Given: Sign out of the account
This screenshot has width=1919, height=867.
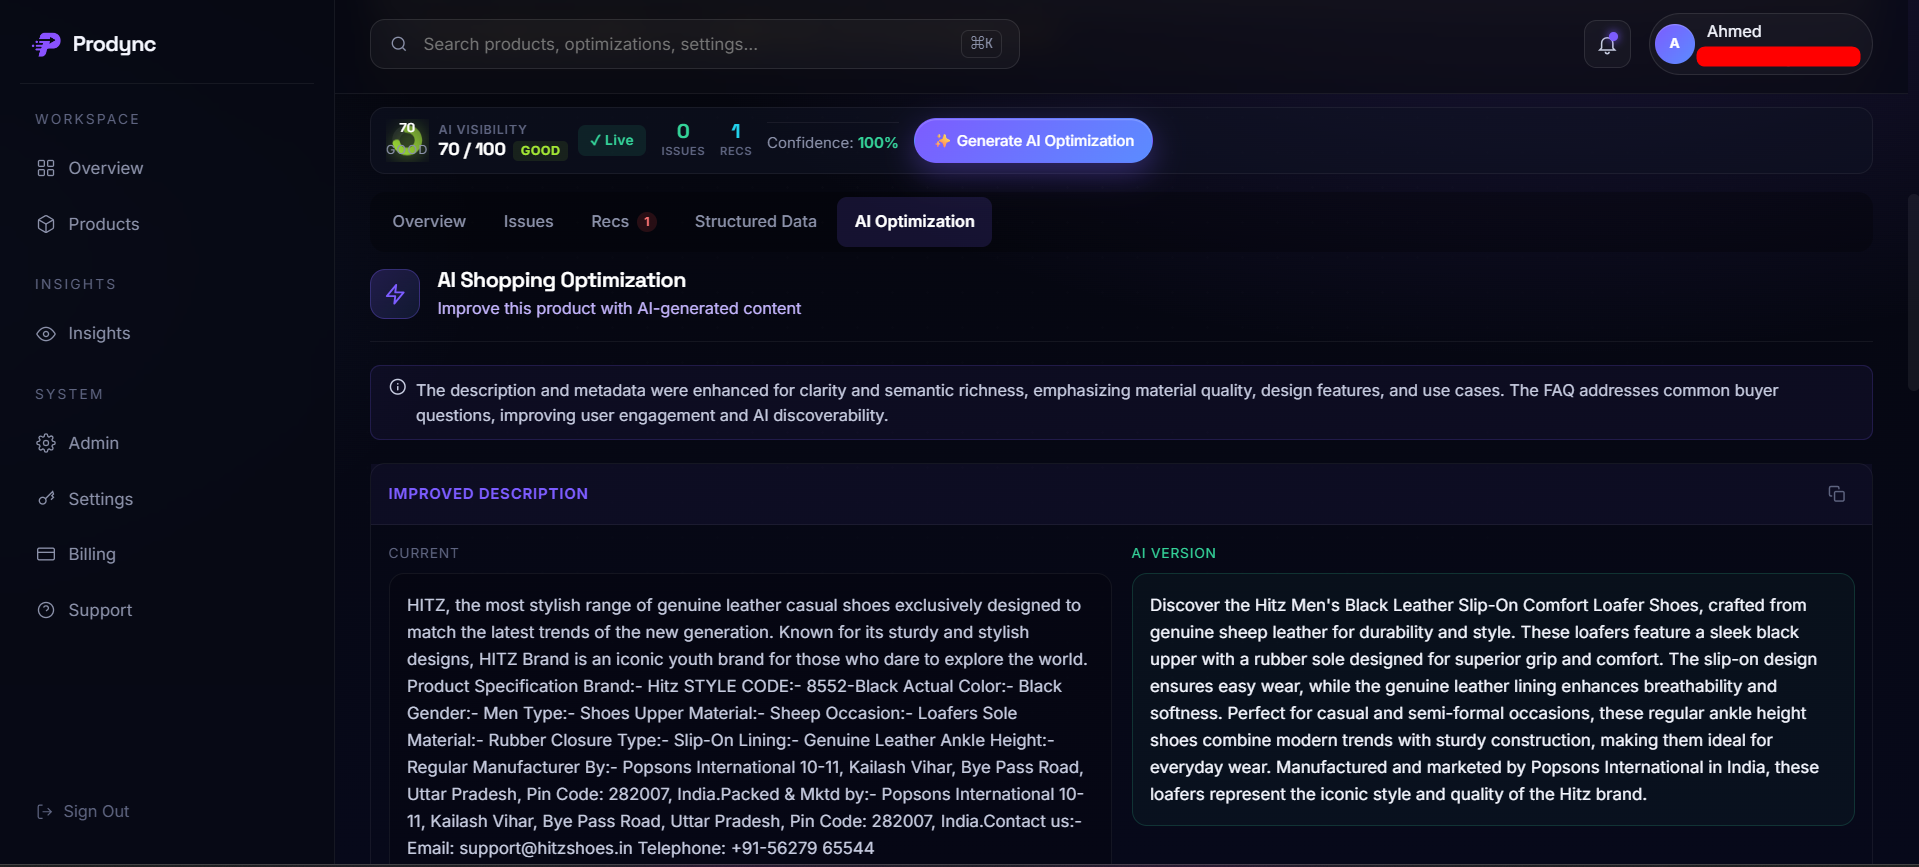Looking at the screenshot, I should (x=83, y=812).
